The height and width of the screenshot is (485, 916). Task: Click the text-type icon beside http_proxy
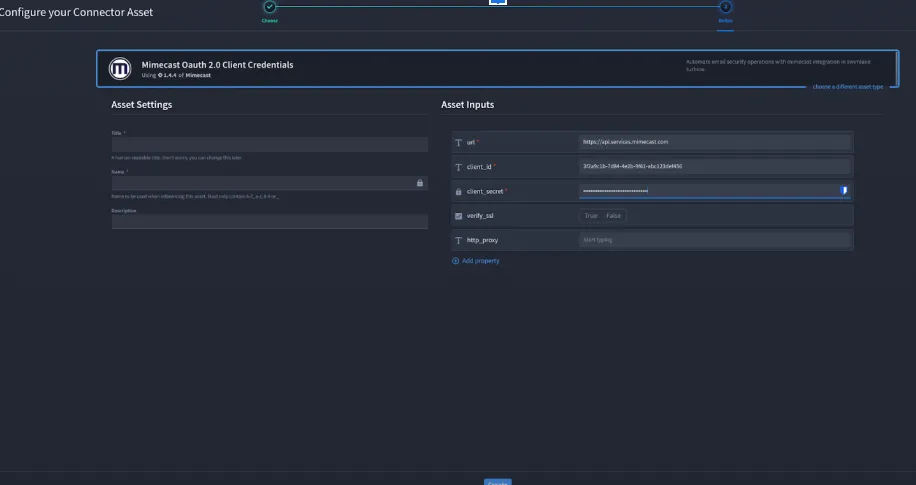(x=459, y=240)
